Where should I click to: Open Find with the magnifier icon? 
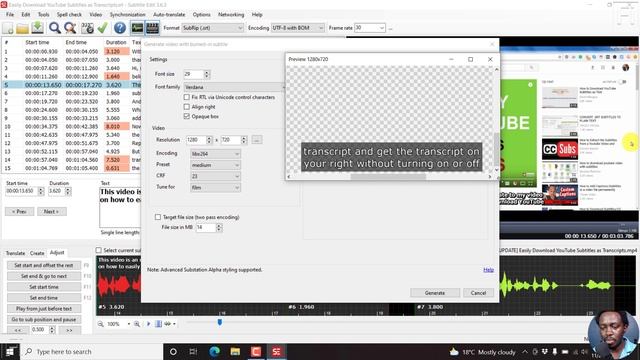coord(55,28)
